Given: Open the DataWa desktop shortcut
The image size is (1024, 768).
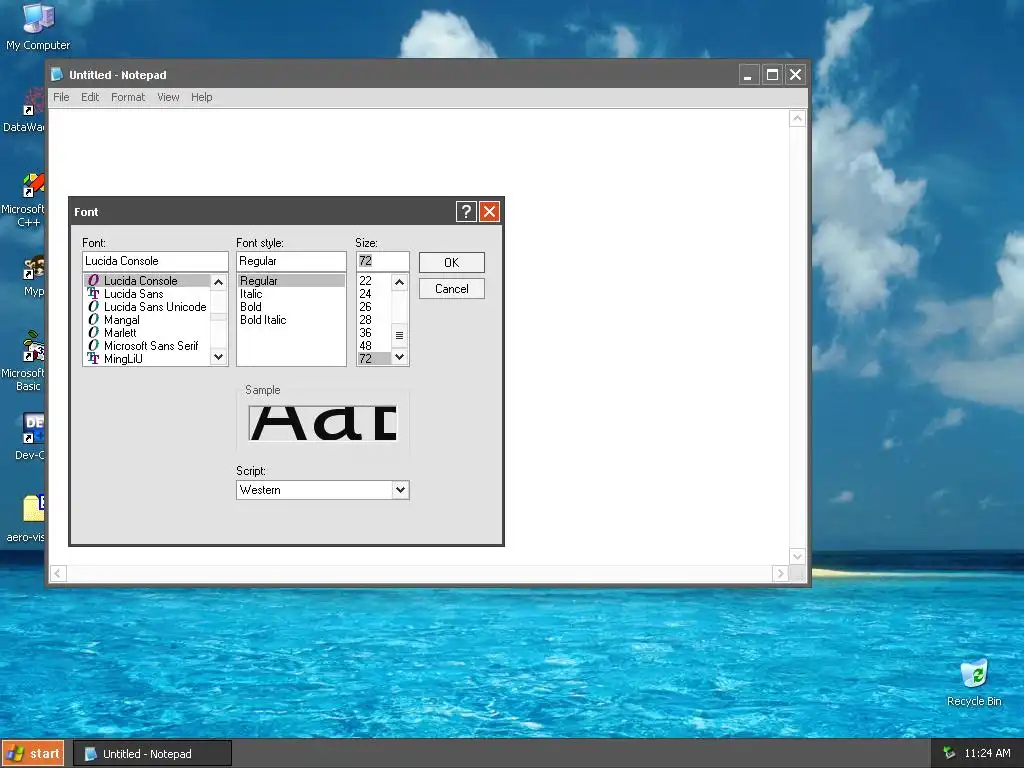Looking at the screenshot, I should point(24,111).
